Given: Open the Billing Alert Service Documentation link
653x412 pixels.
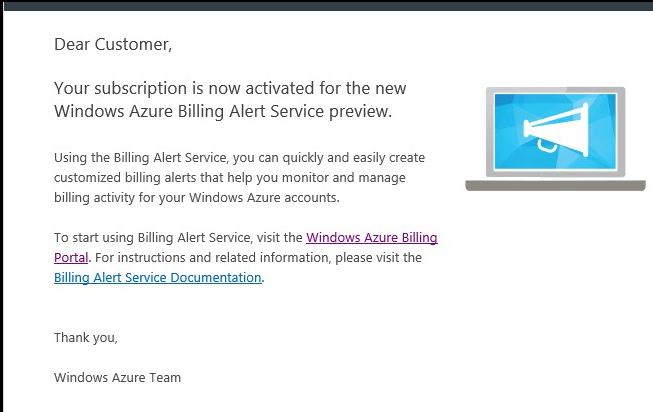Looking at the screenshot, I should 158,278.
